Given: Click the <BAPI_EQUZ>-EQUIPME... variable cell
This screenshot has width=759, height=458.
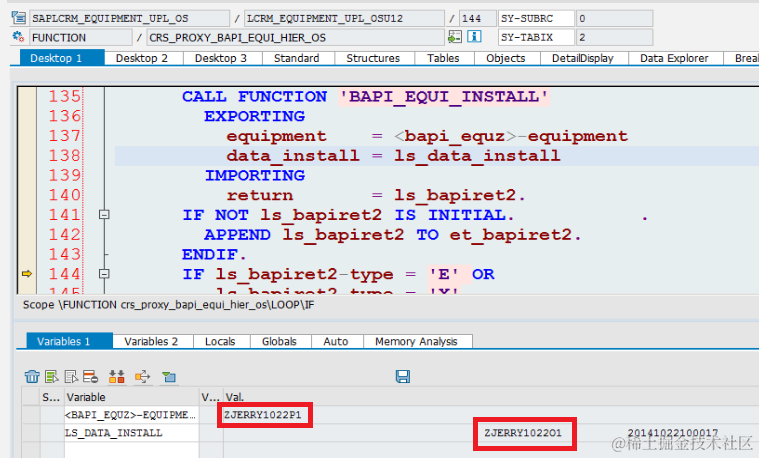Looking at the screenshot, I should coord(131,415).
